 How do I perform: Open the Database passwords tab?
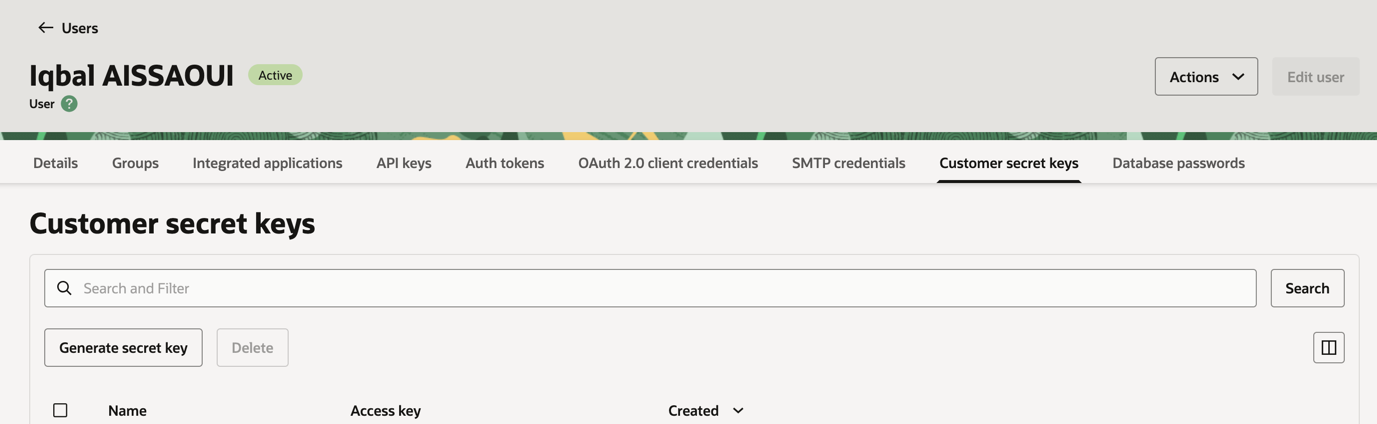pos(1178,163)
